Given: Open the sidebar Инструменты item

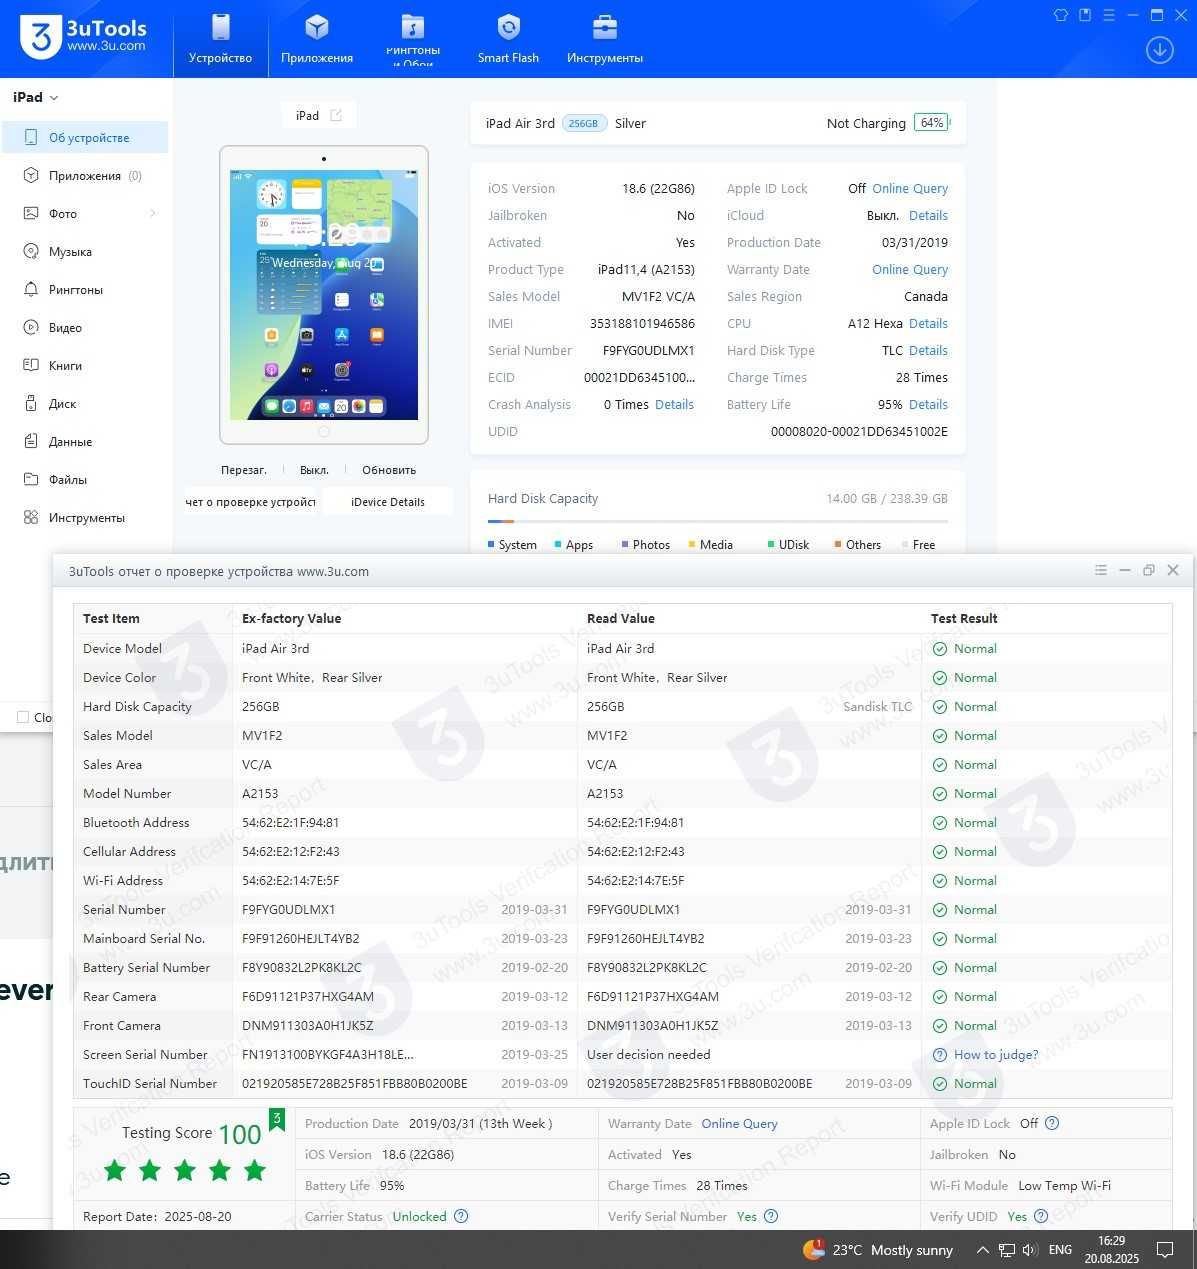Looking at the screenshot, I should point(85,518).
